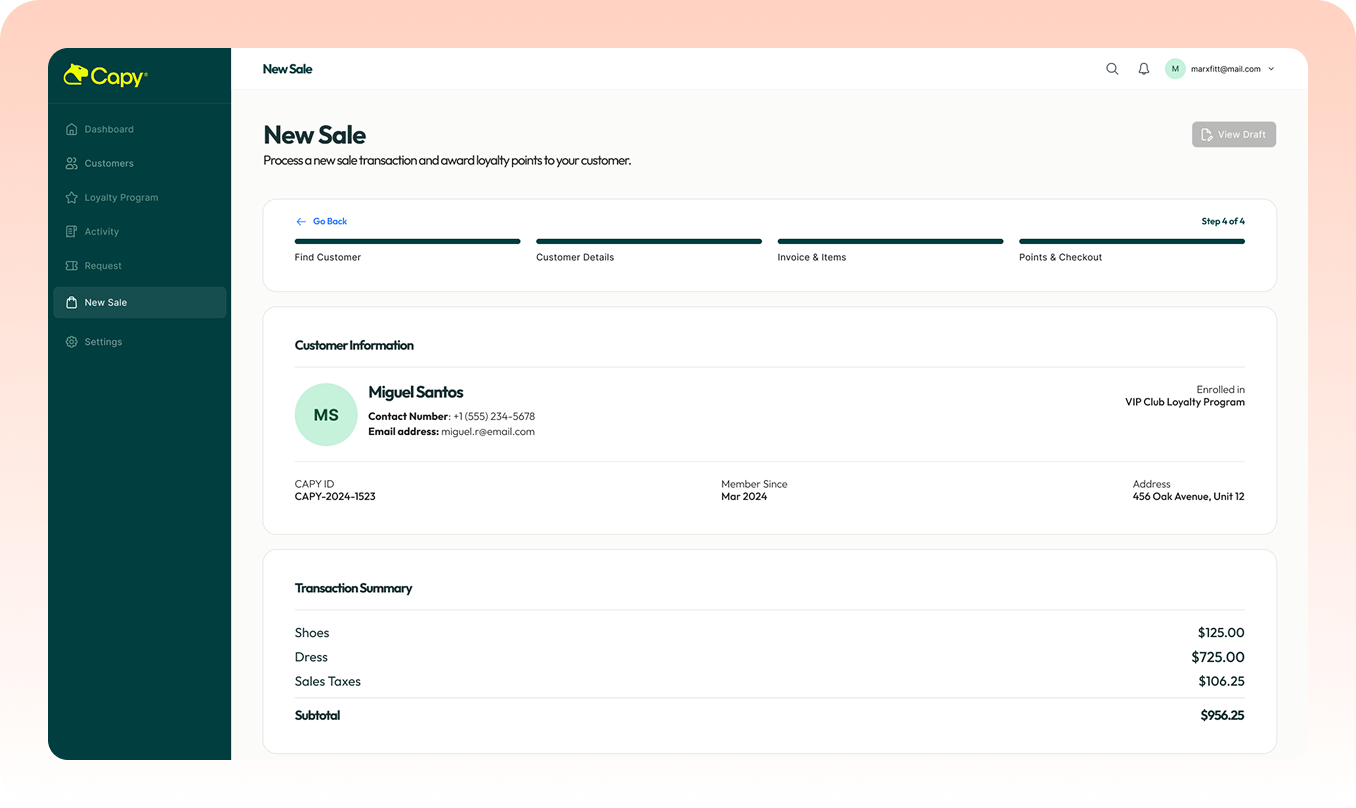Select Miguel Santos's email address

489,431
